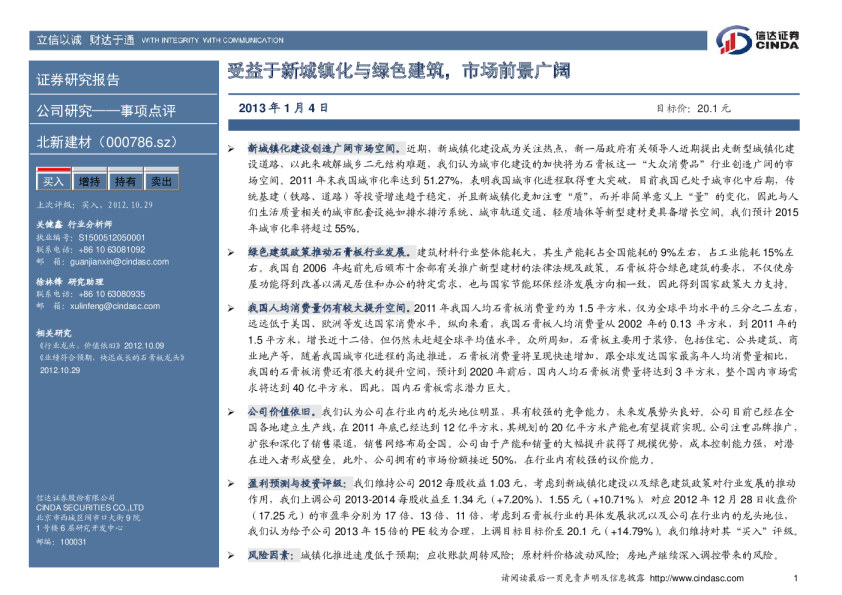Click the 北新建材（000786.sz） stock heading

[106, 142]
